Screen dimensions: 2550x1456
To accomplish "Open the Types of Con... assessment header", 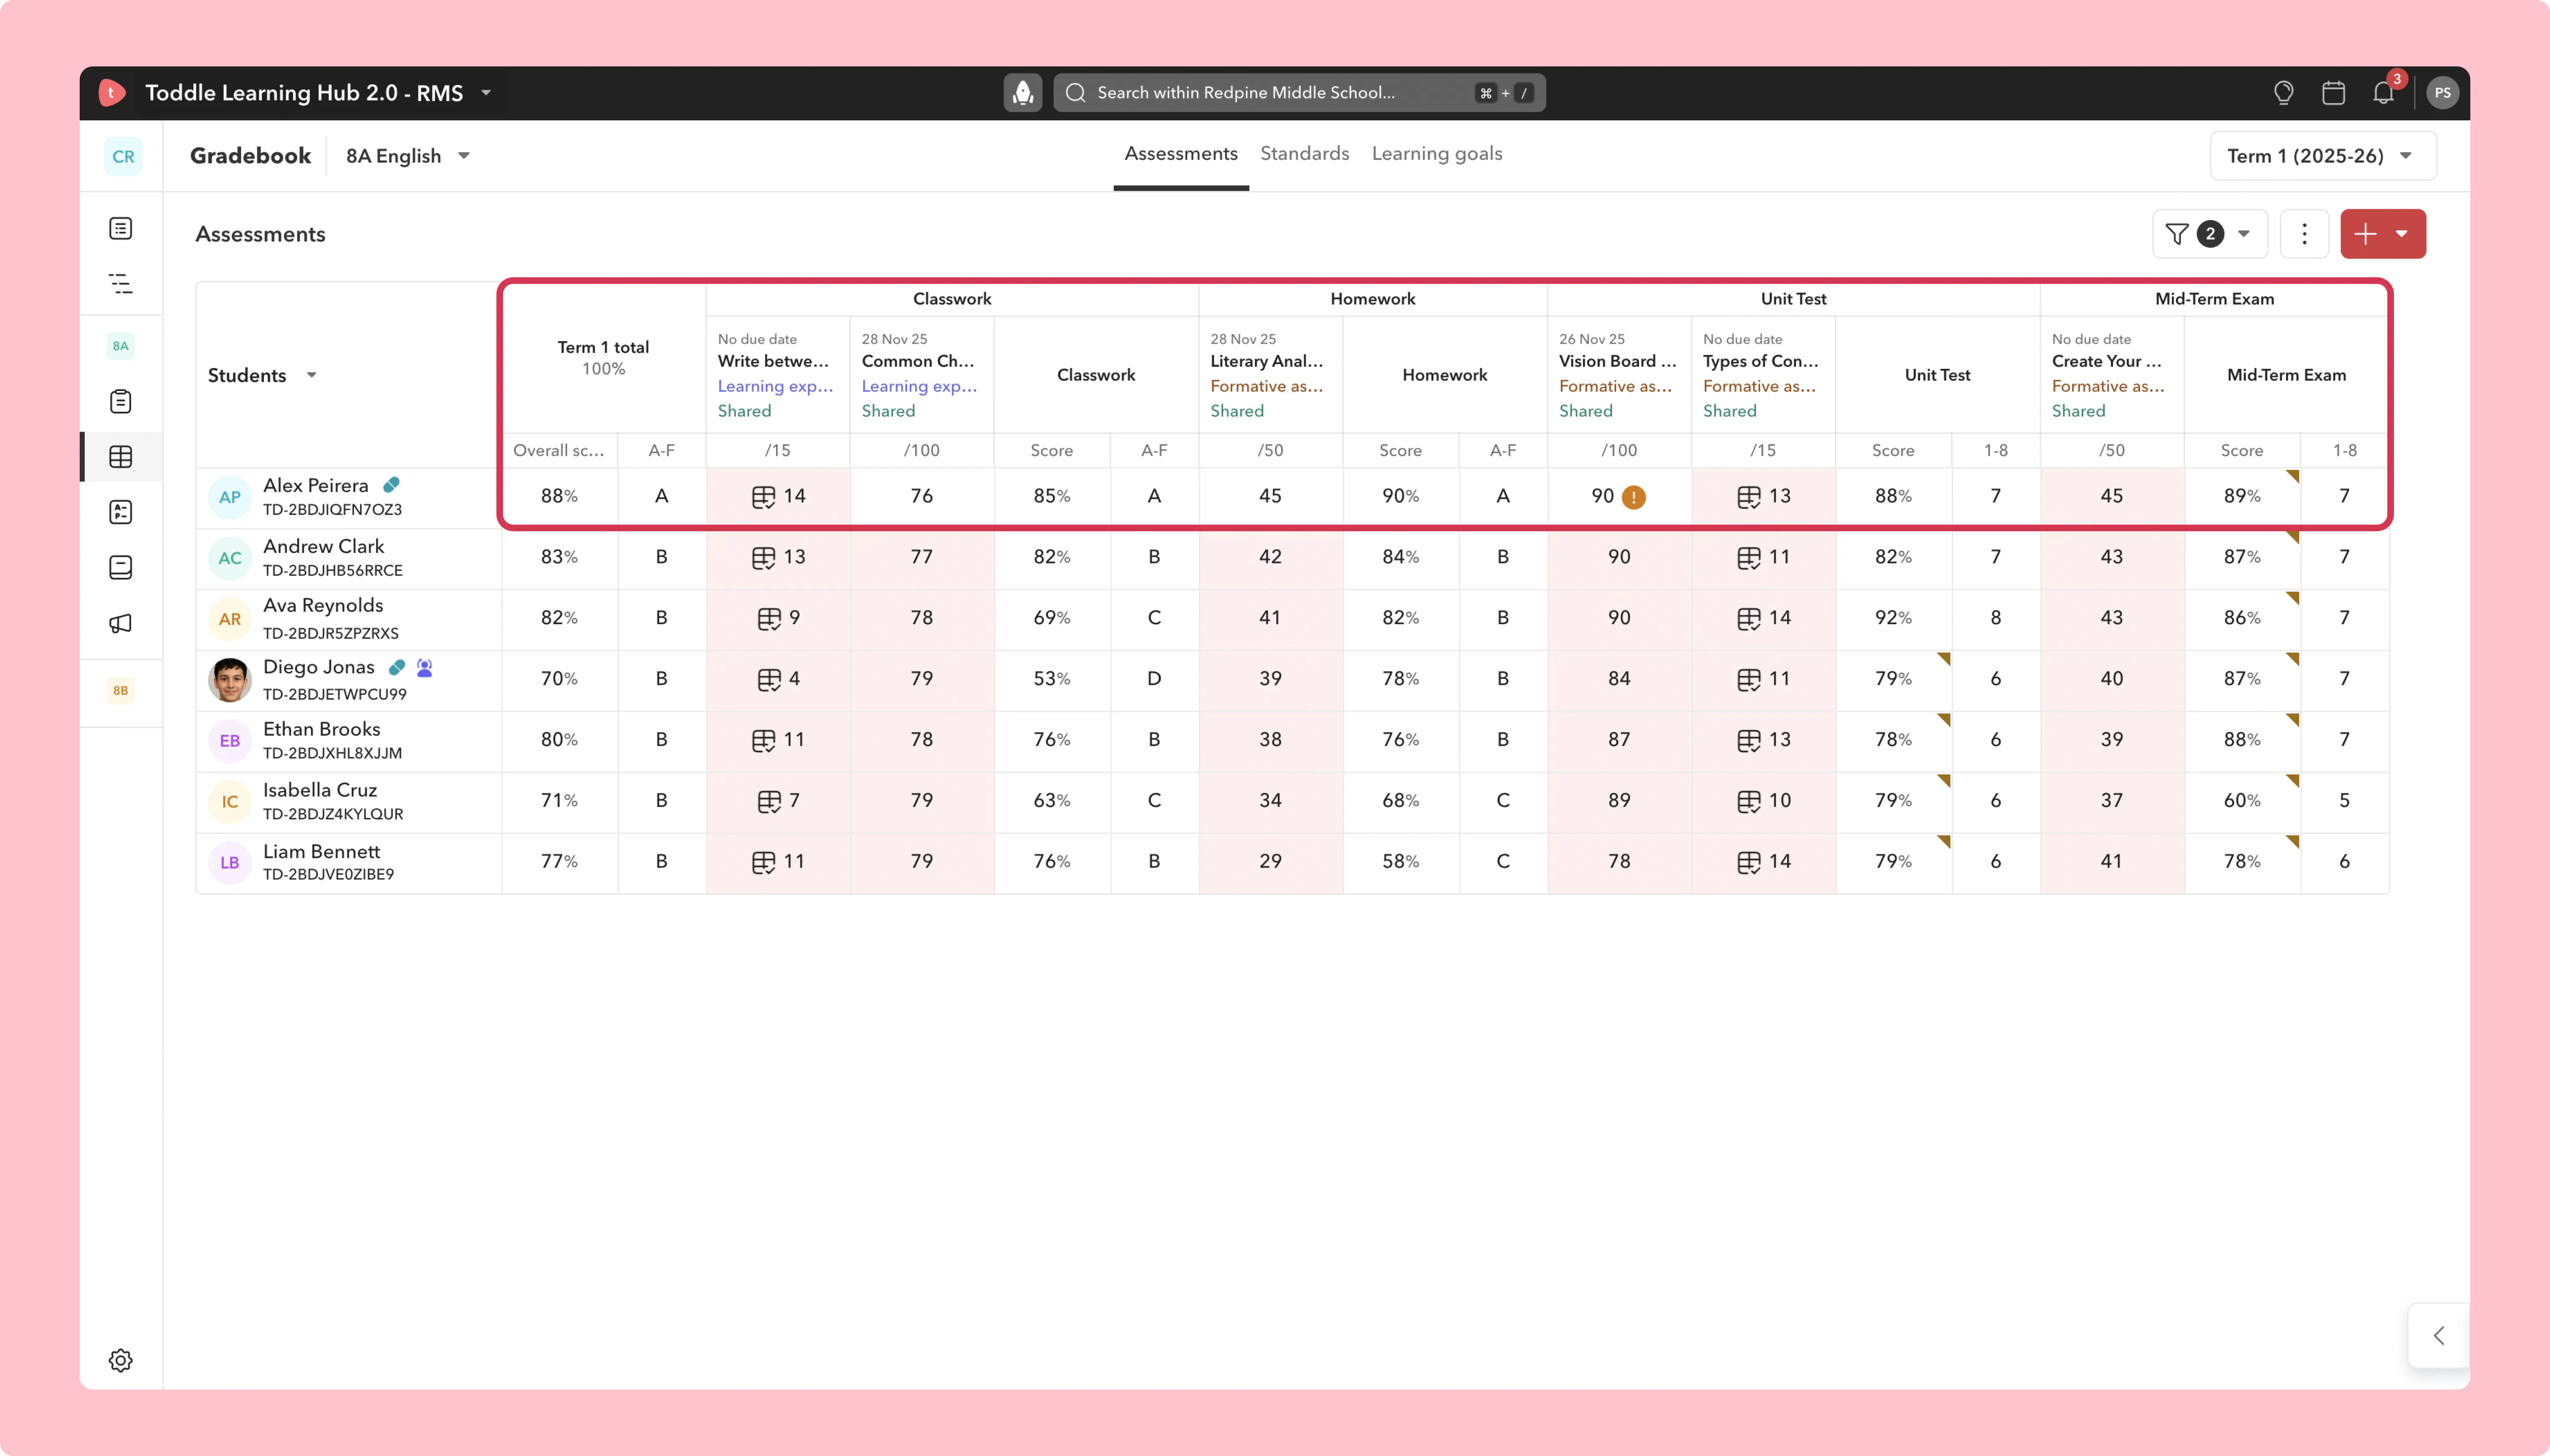I will [x=1763, y=375].
